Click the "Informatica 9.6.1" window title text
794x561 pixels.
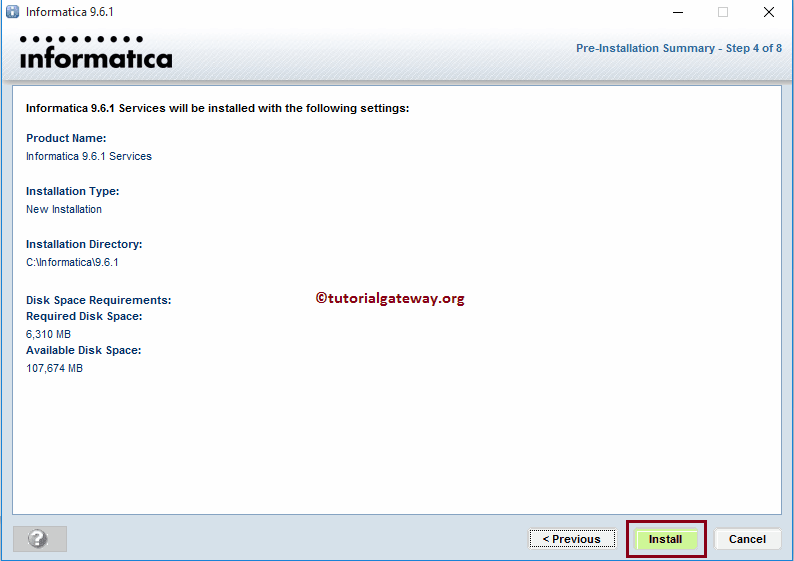[70, 12]
